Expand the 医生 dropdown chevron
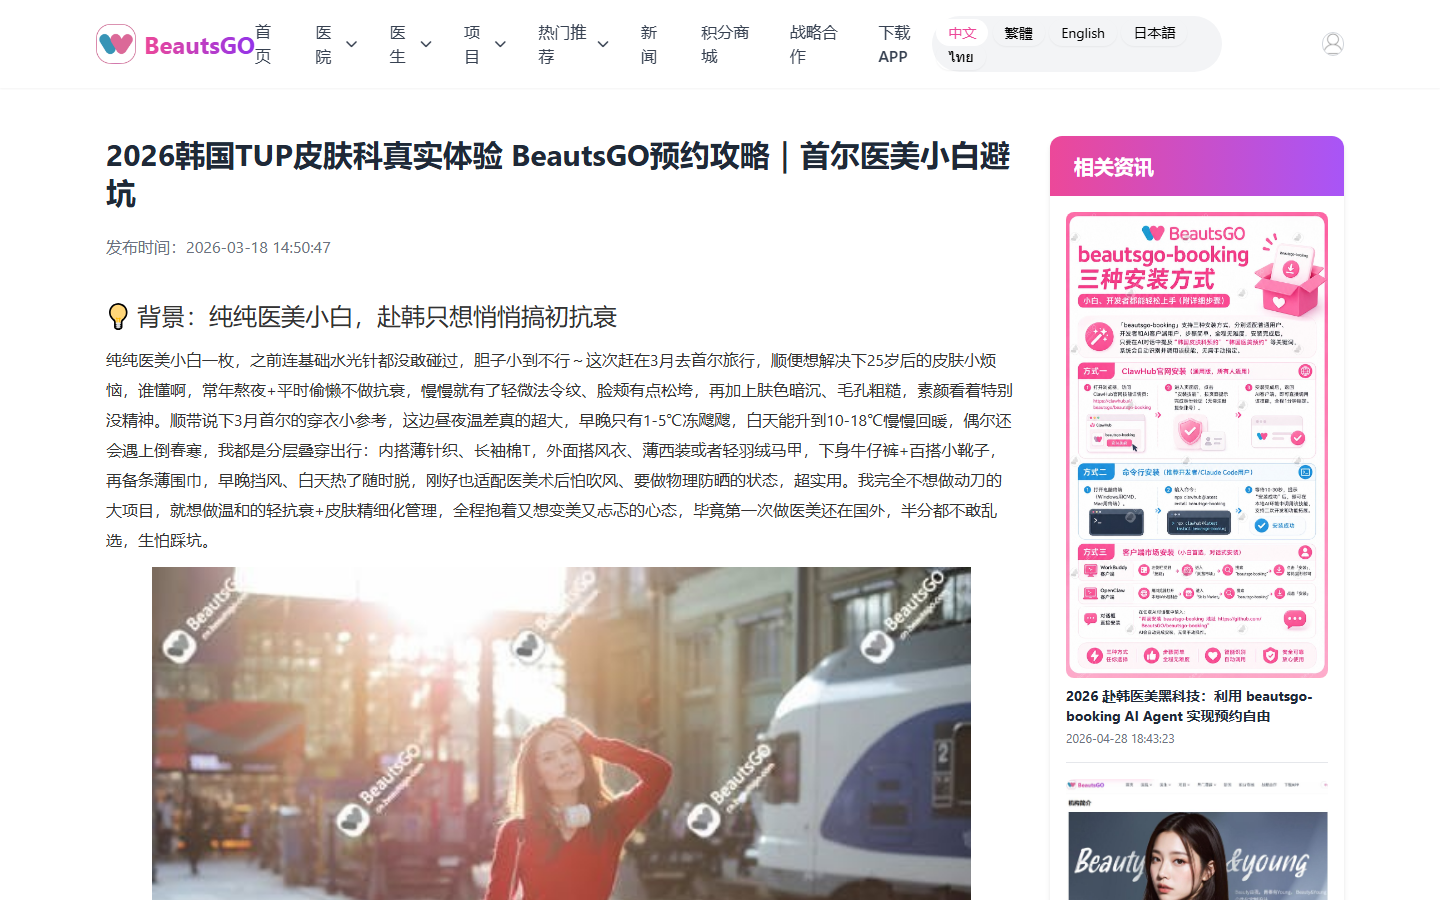The width and height of the screenshot is (1440, 900). pos(426,44)
